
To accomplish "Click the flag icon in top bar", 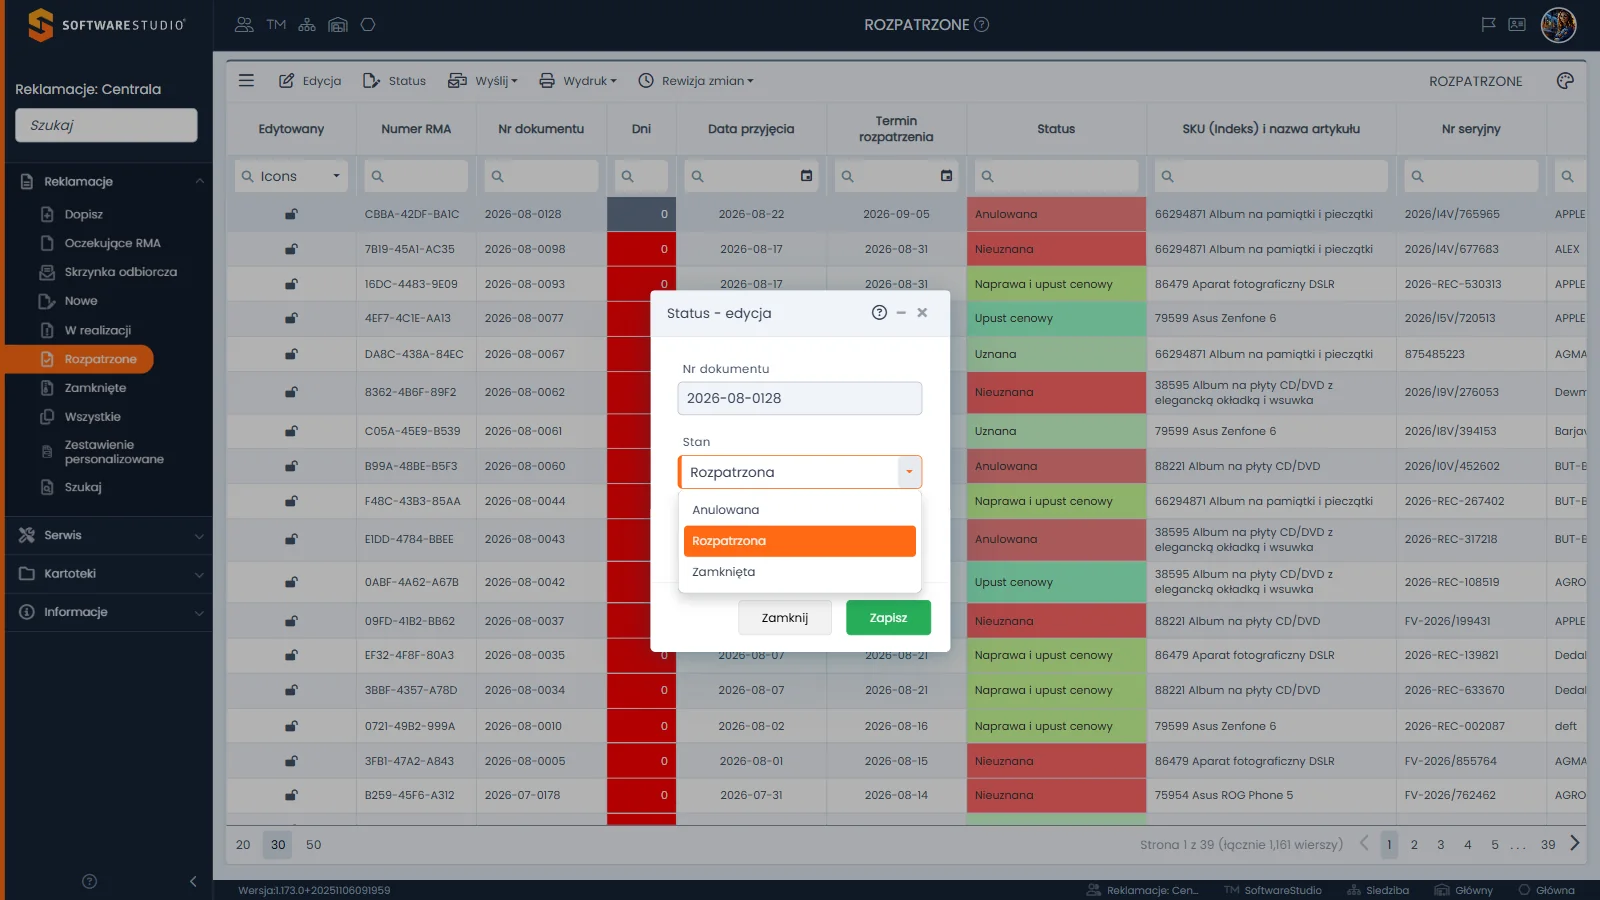I will click(x=1488, y=25).
